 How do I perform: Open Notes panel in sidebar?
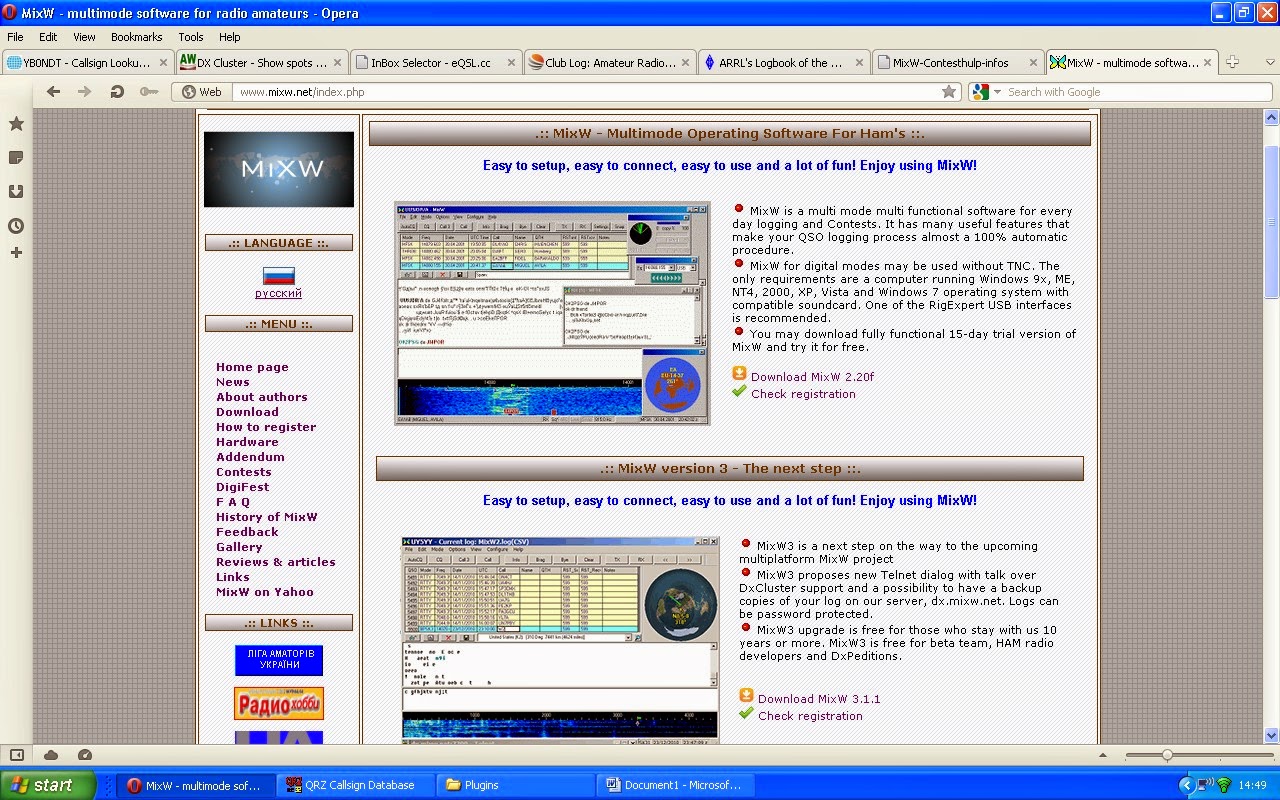16,158
